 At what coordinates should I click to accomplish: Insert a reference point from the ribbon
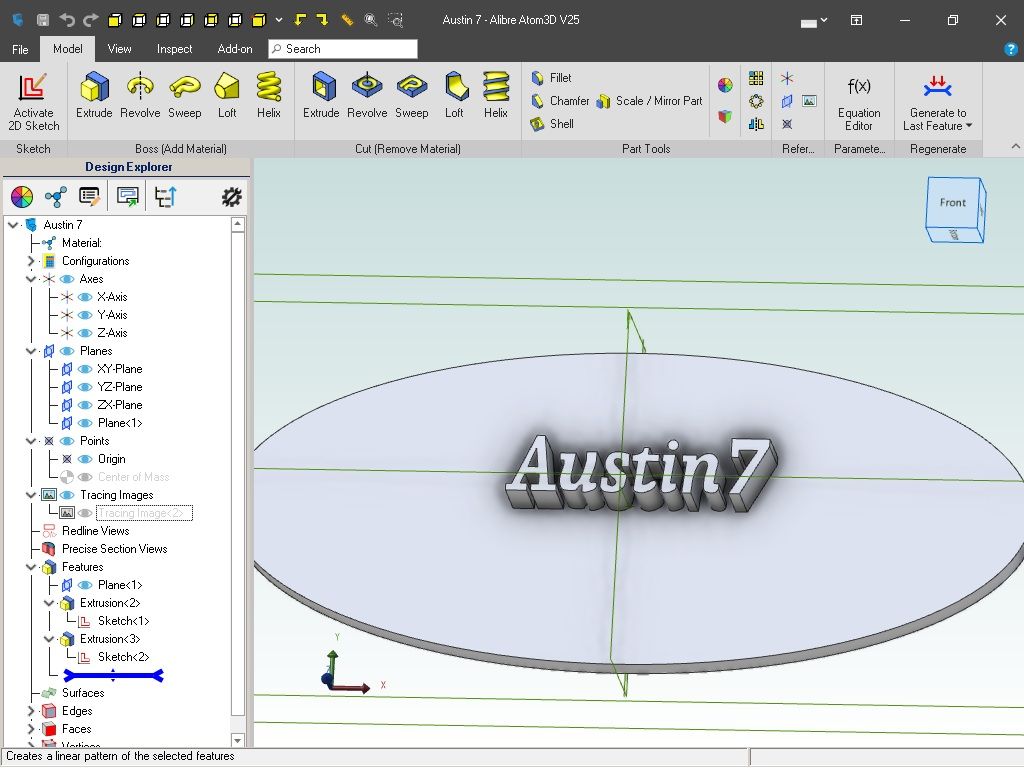[x=787, y=123]
